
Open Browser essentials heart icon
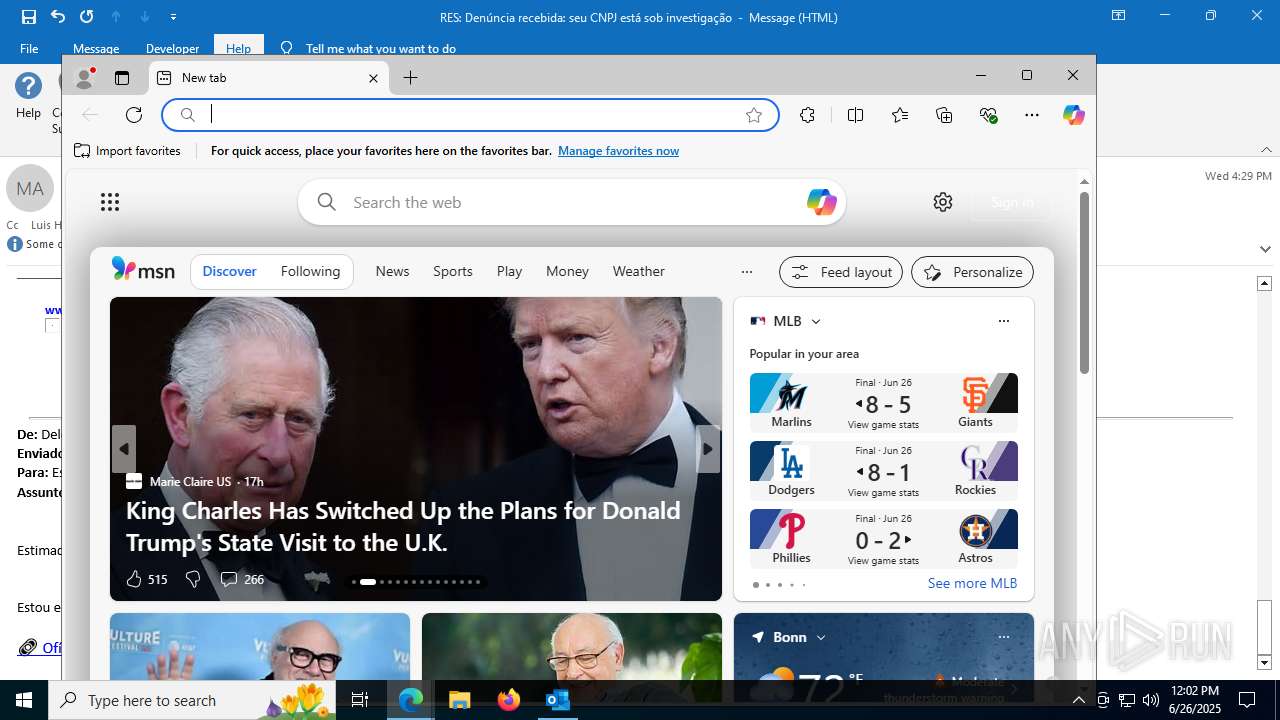pos(989,115)
